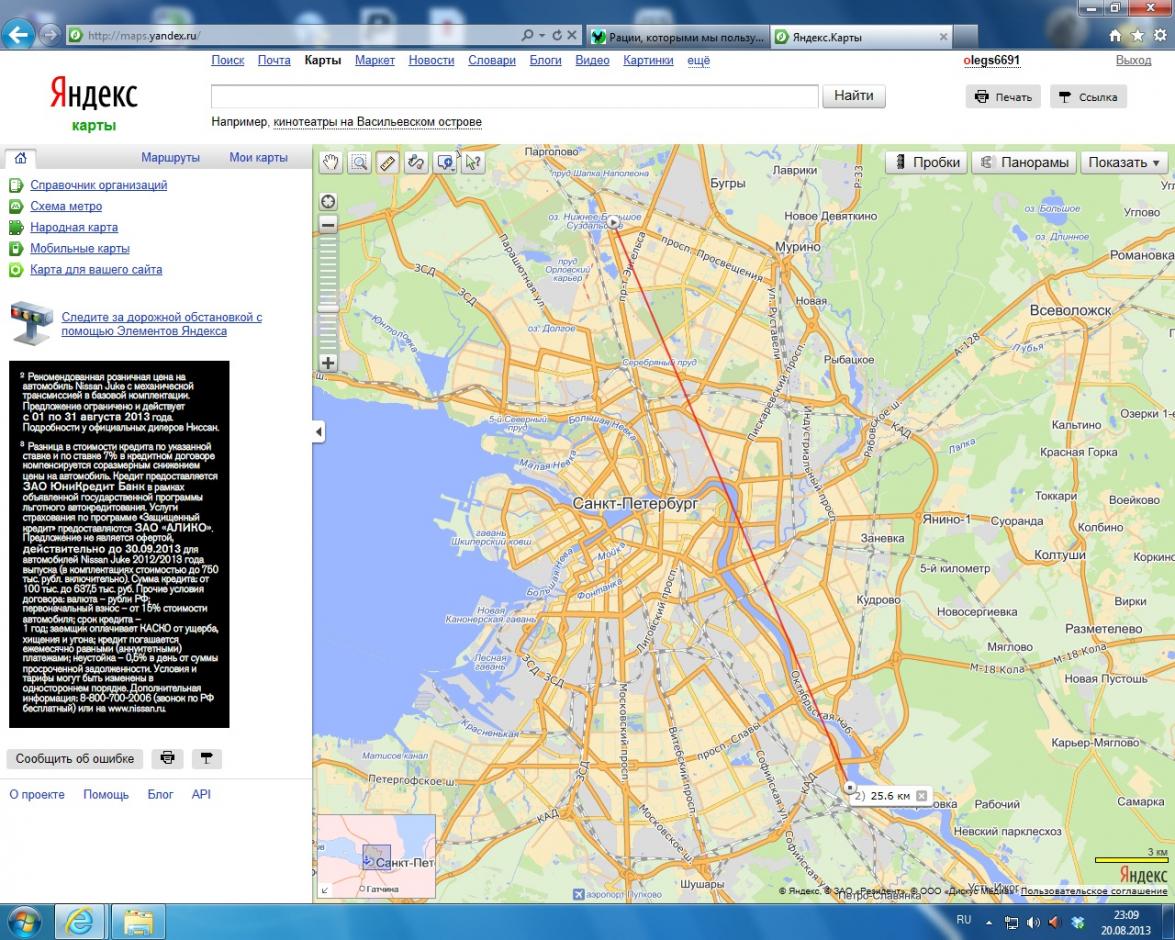Collapse the left sidebar panel arrow
Screen dimensions: 1175x940
(x=319, y=431)
